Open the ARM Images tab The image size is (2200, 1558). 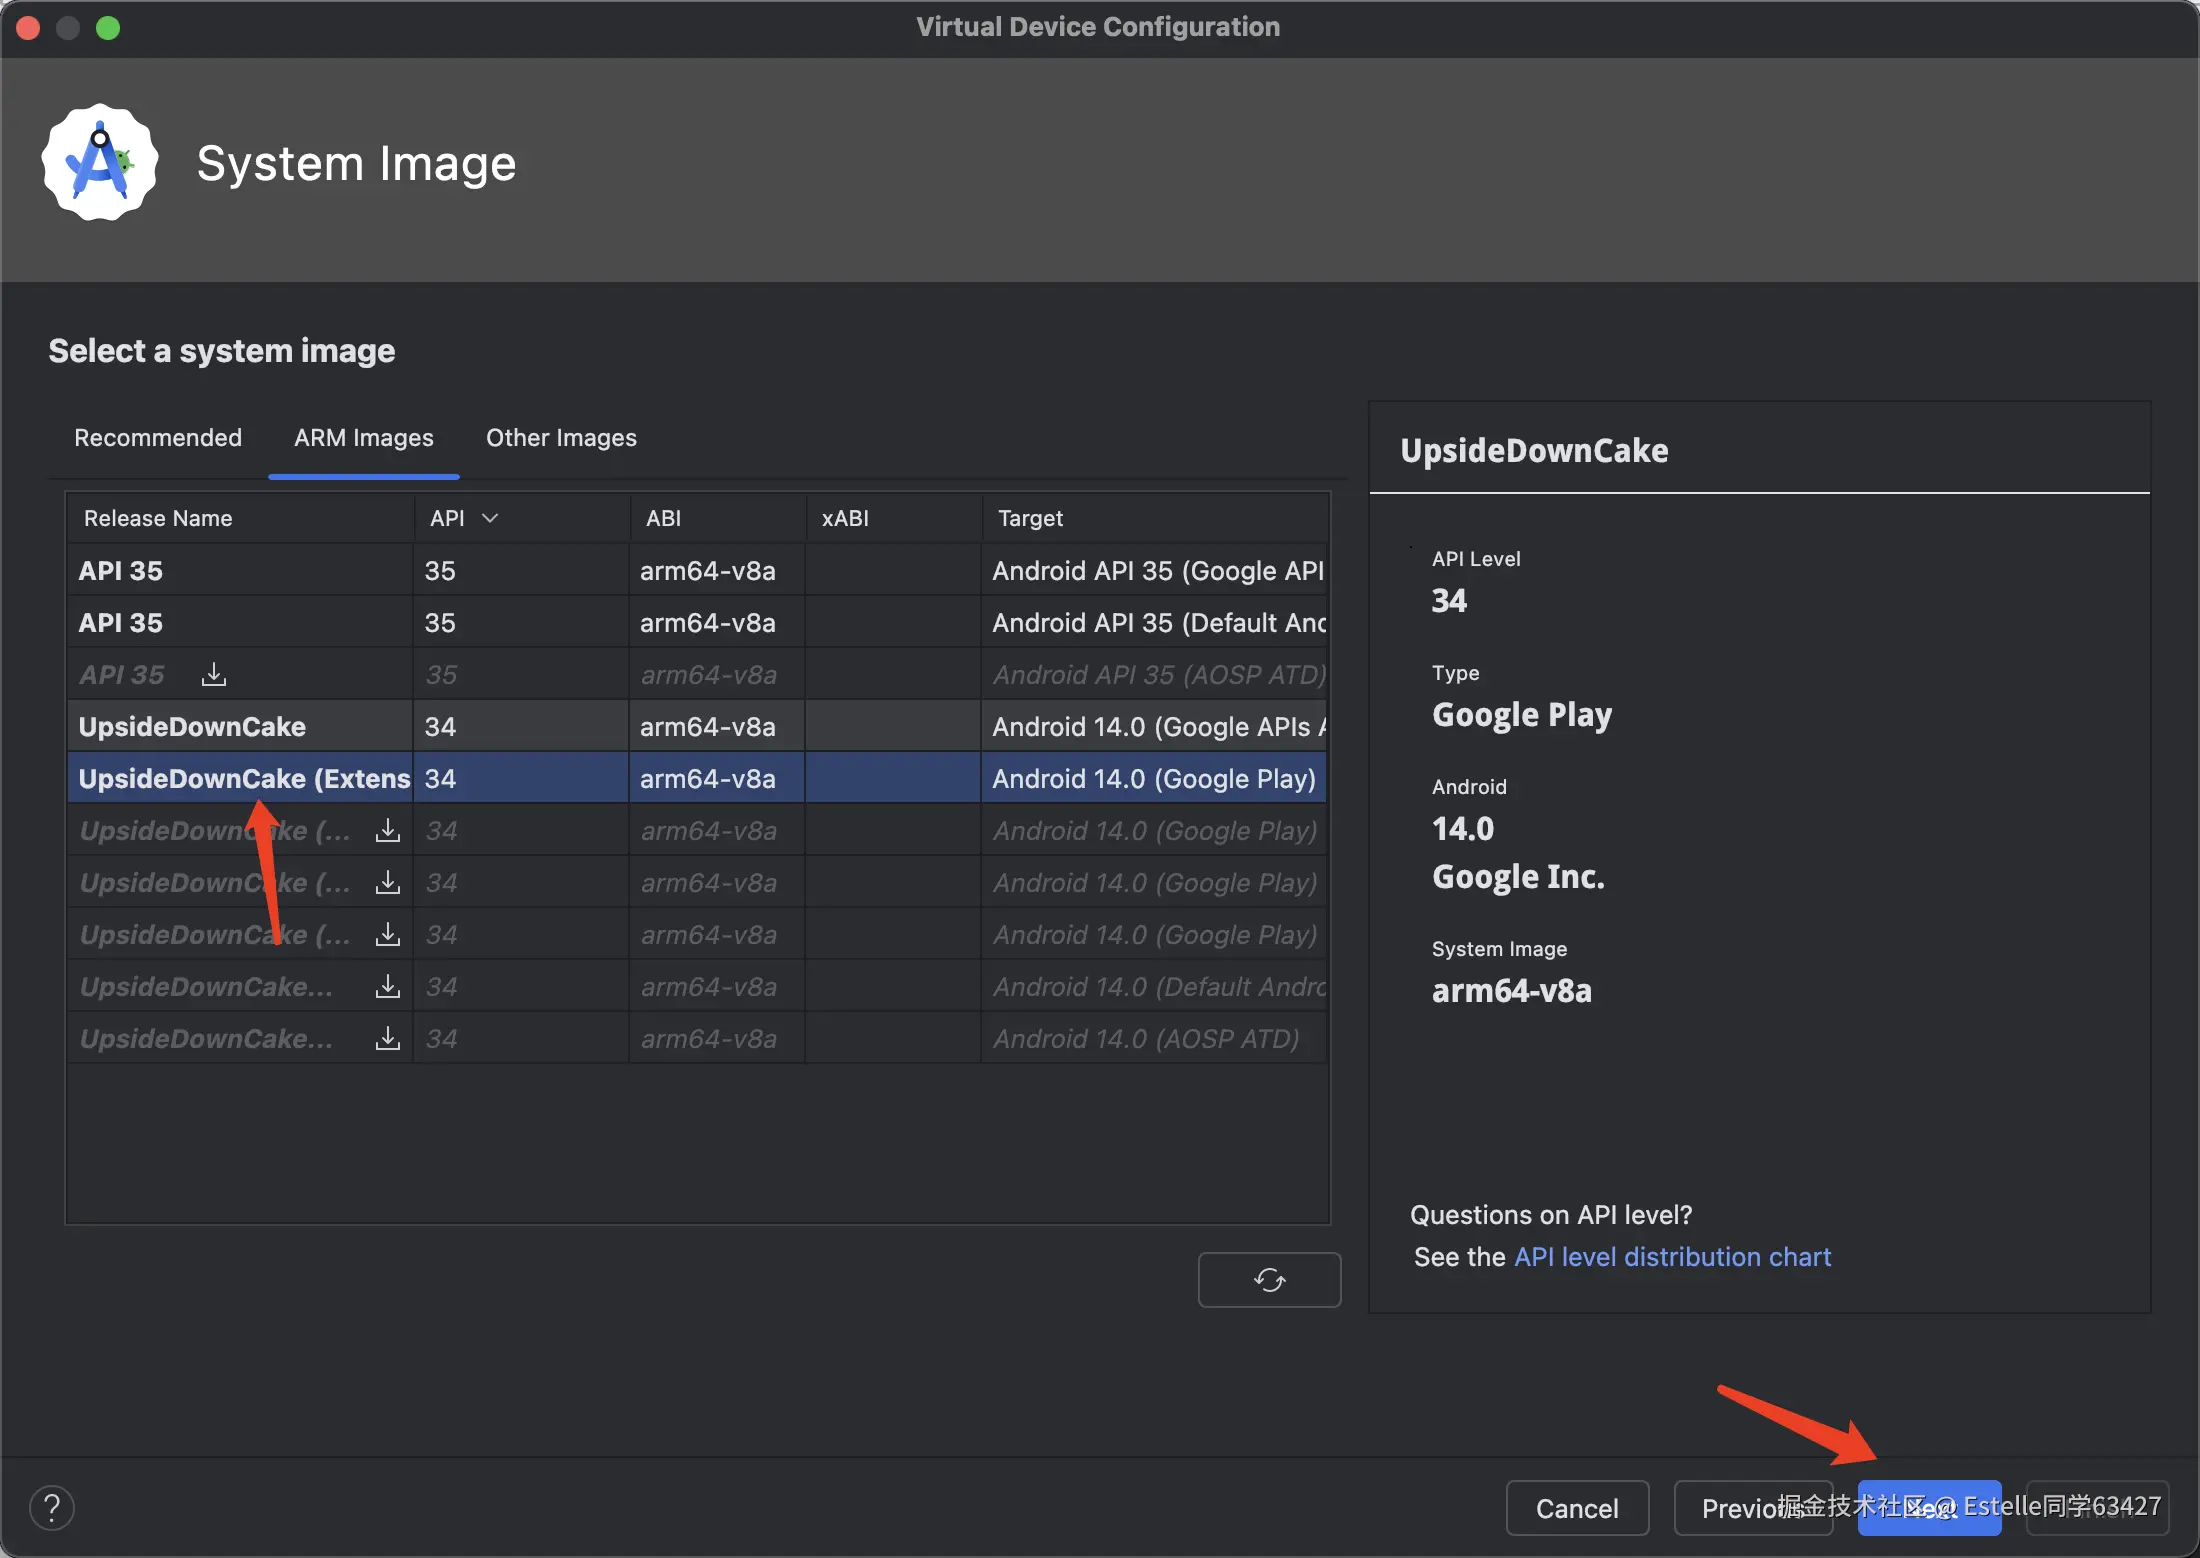click(x=363, y=438)
